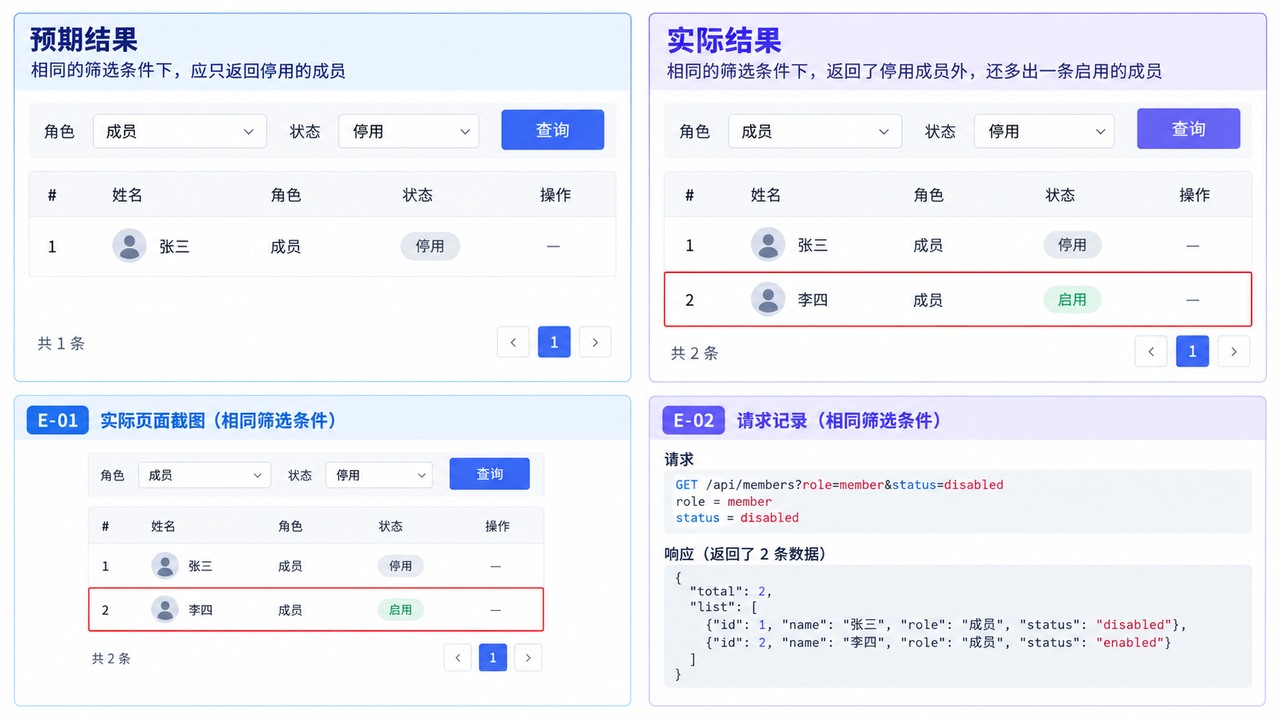The height and width of the screenshot is (720, 1280).
Task: Select 张三's avatar in the E-01 screenshot
Action: [165, 566]
